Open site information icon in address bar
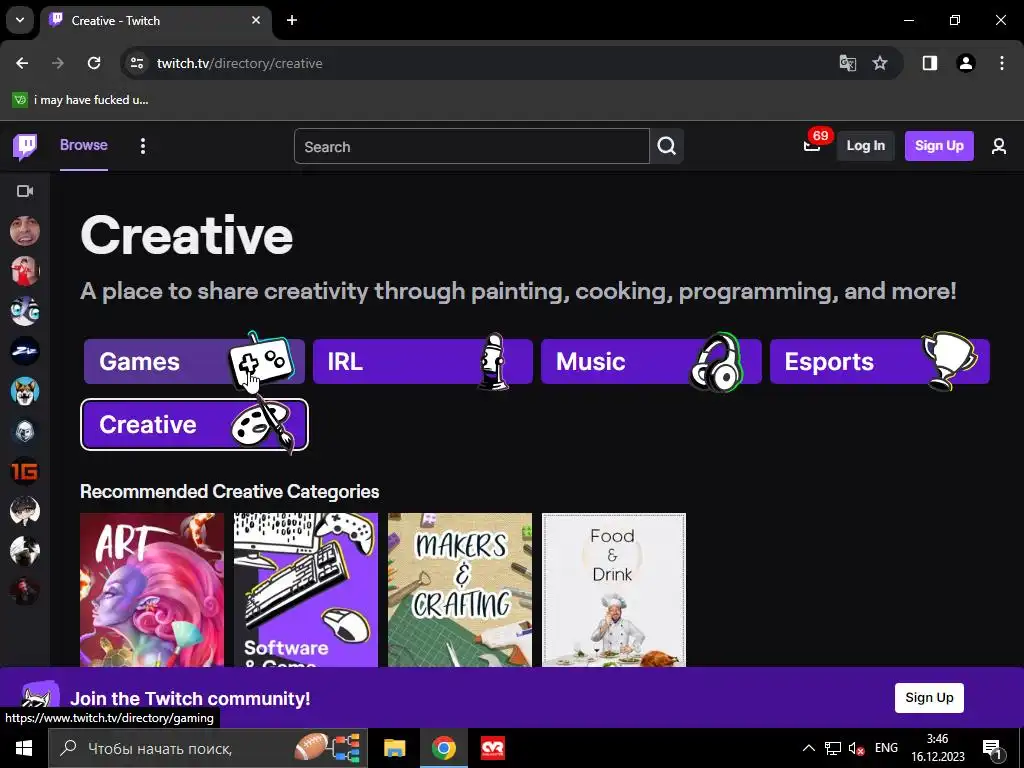The width and height of the screenshot is (1024, 768). tap(137, 63)
